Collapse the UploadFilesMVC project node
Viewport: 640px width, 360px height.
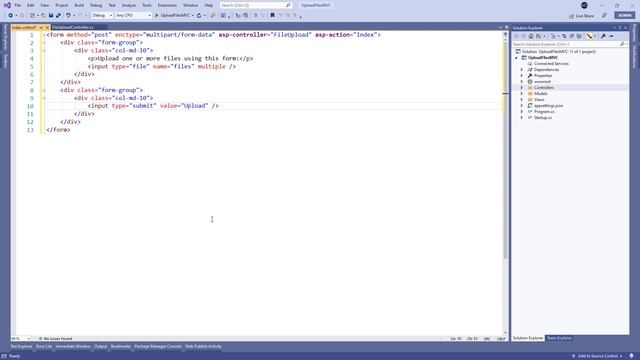tap(516, 58)
